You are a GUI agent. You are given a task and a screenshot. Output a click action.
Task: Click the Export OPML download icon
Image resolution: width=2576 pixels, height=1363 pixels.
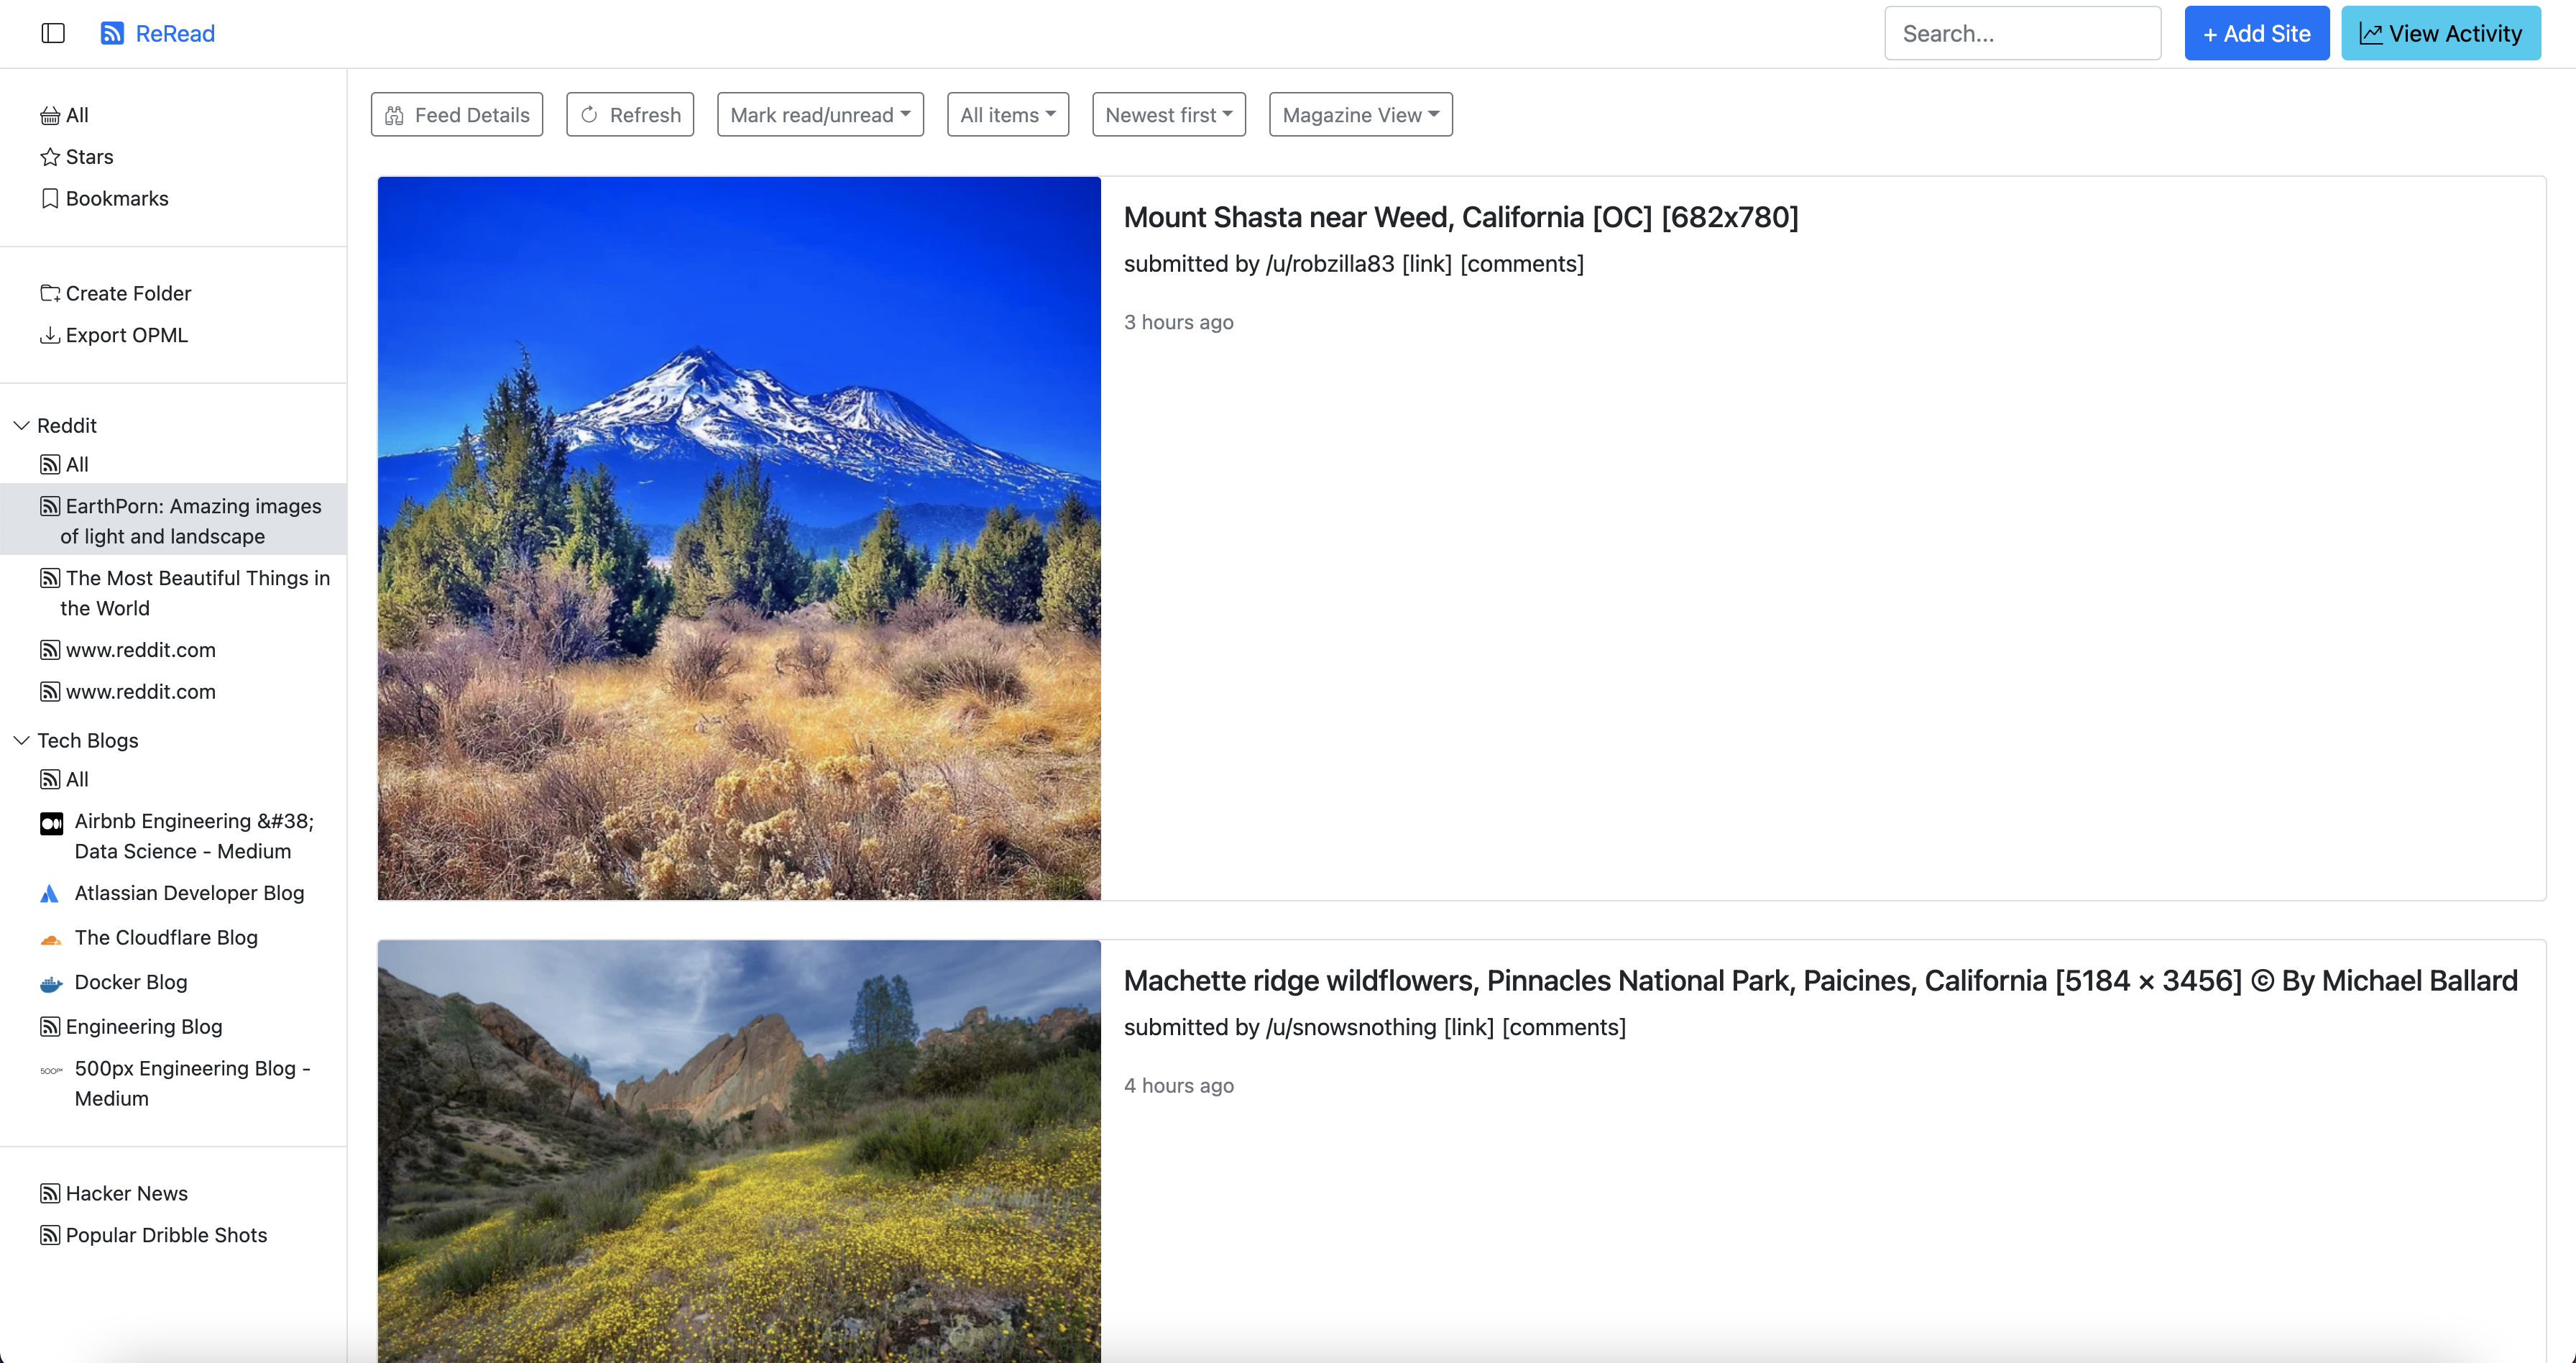coord(50,335)
